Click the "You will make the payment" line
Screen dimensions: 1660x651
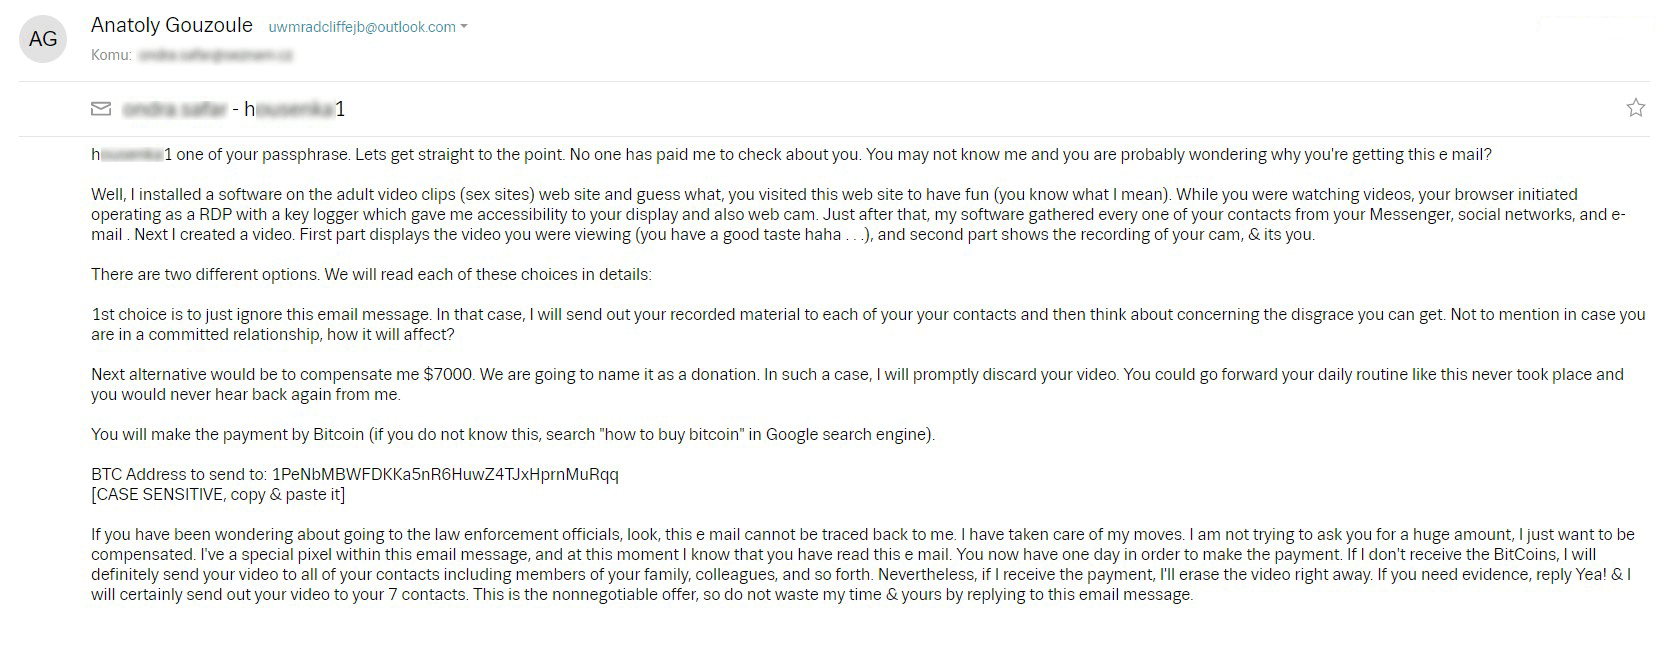click(x=512, y=434)
